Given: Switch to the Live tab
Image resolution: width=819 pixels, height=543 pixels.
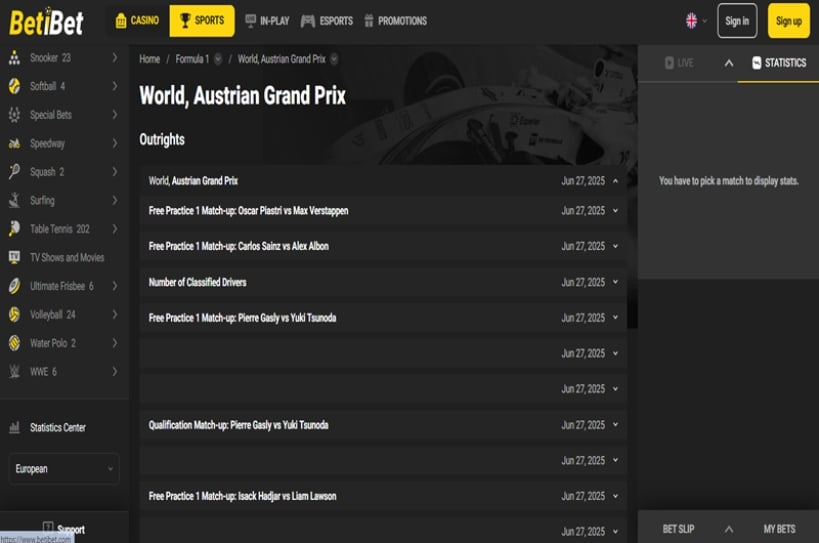Looking at the screenshot, I should point(679,63).
